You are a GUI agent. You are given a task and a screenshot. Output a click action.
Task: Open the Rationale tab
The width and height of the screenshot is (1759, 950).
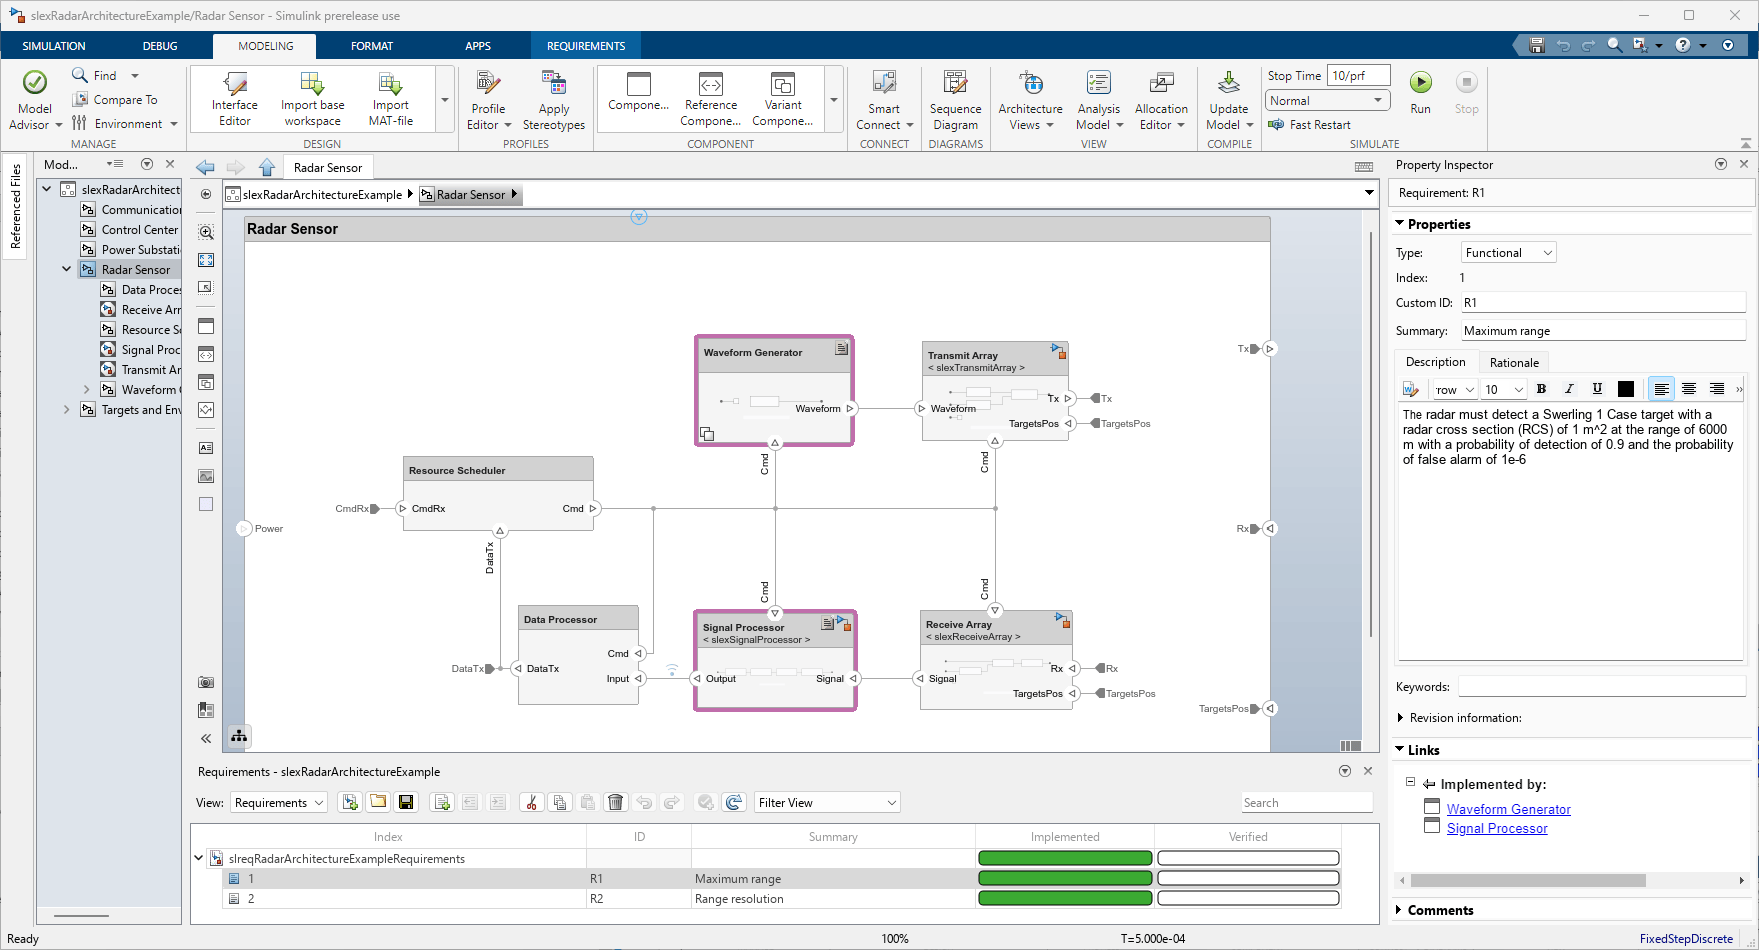point(1514,363)
